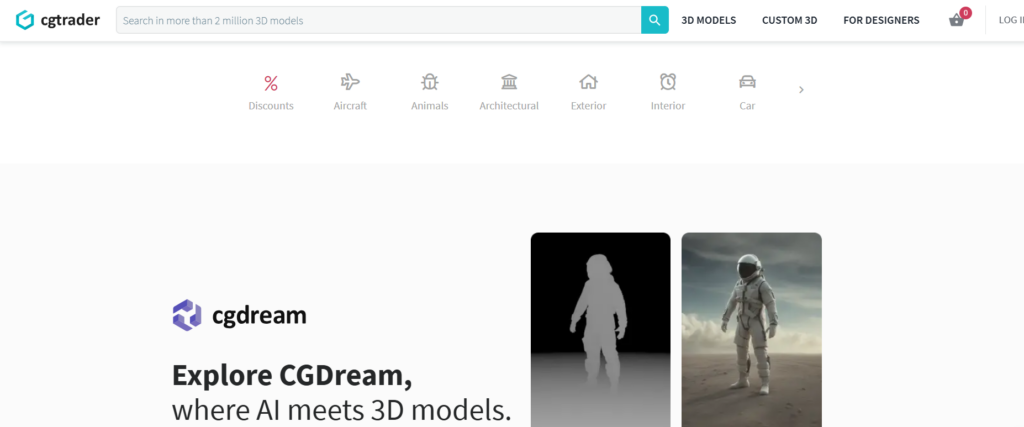The height and width of the screenshot is (427, 1024).
Task: Click the Discounts text label
Action: point(271,106)
